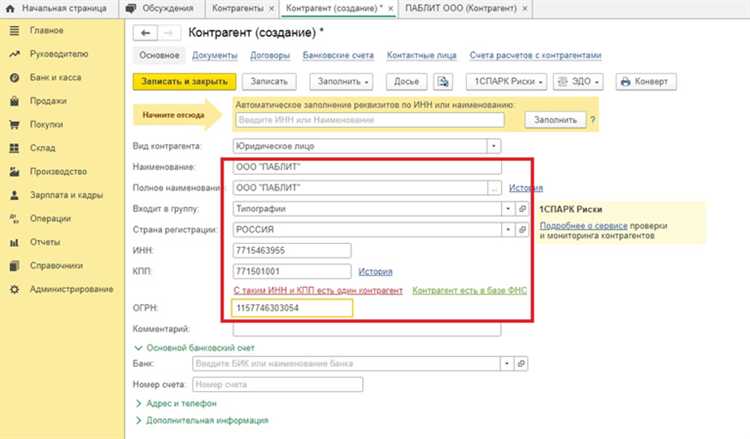Close the Контрагент (создание) tab
This screenshot has width=750, height=439.
390,9
